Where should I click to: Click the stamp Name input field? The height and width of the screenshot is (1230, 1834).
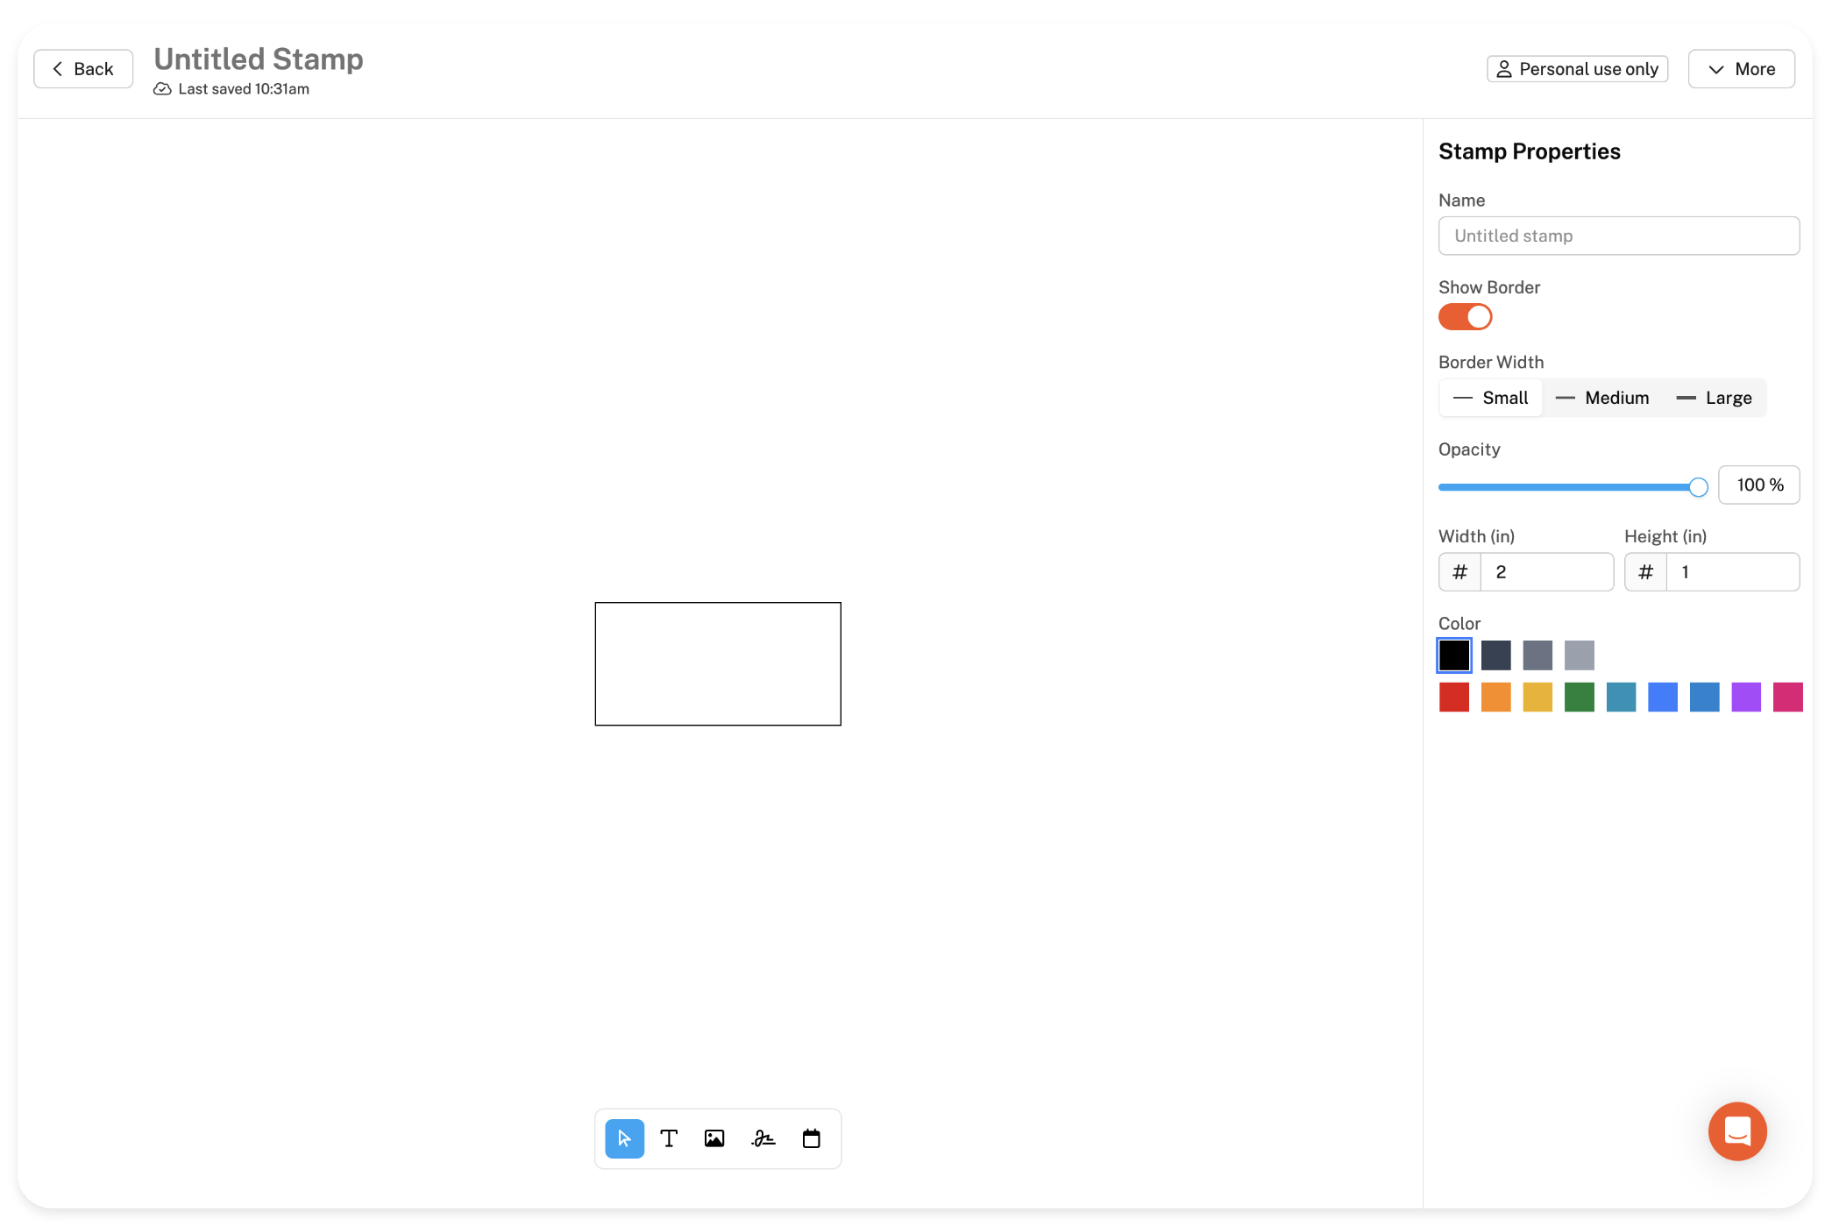pos(1618,236)
